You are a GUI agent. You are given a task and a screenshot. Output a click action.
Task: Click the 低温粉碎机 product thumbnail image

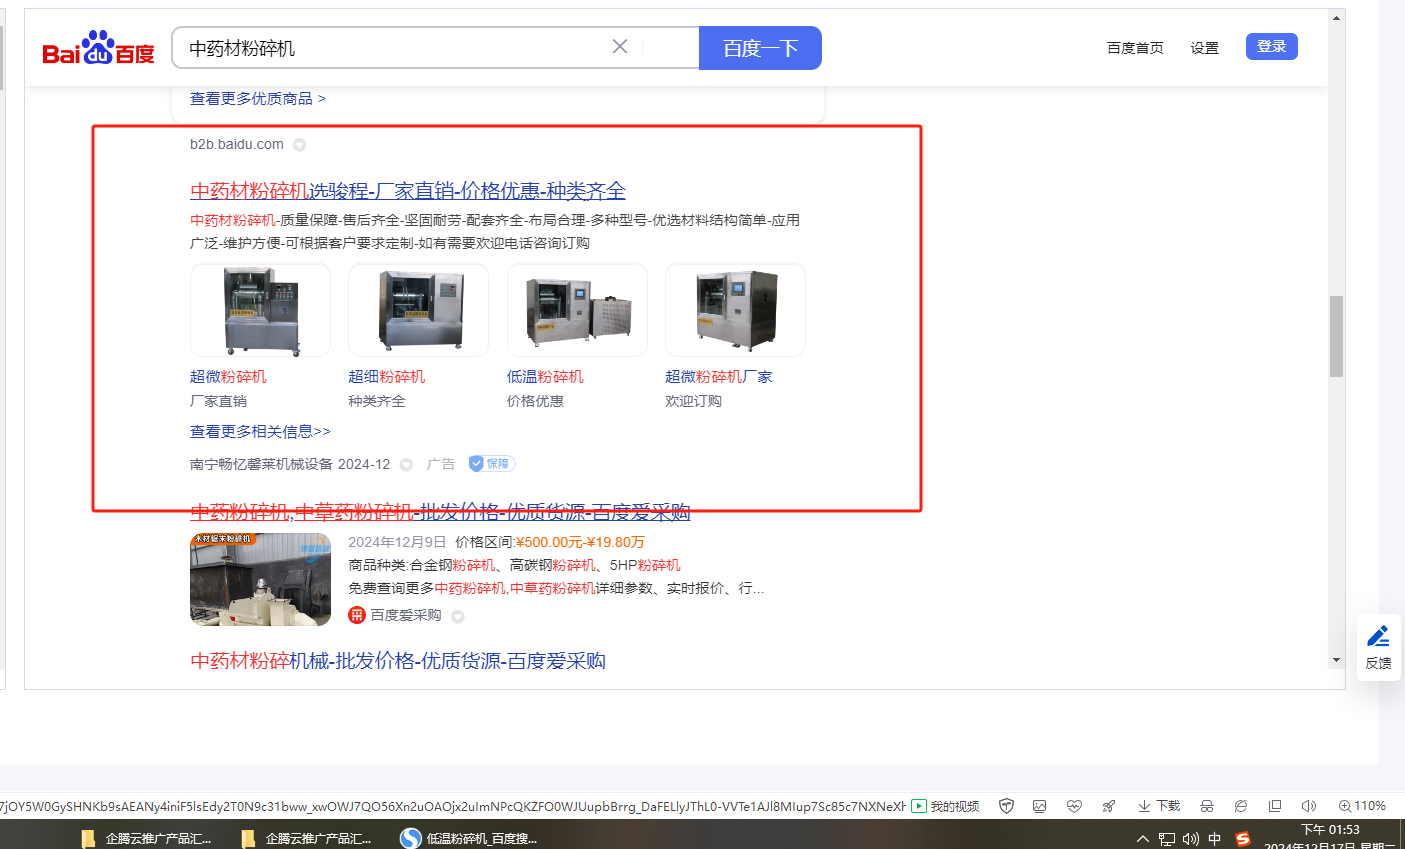(x=577, y=310)
